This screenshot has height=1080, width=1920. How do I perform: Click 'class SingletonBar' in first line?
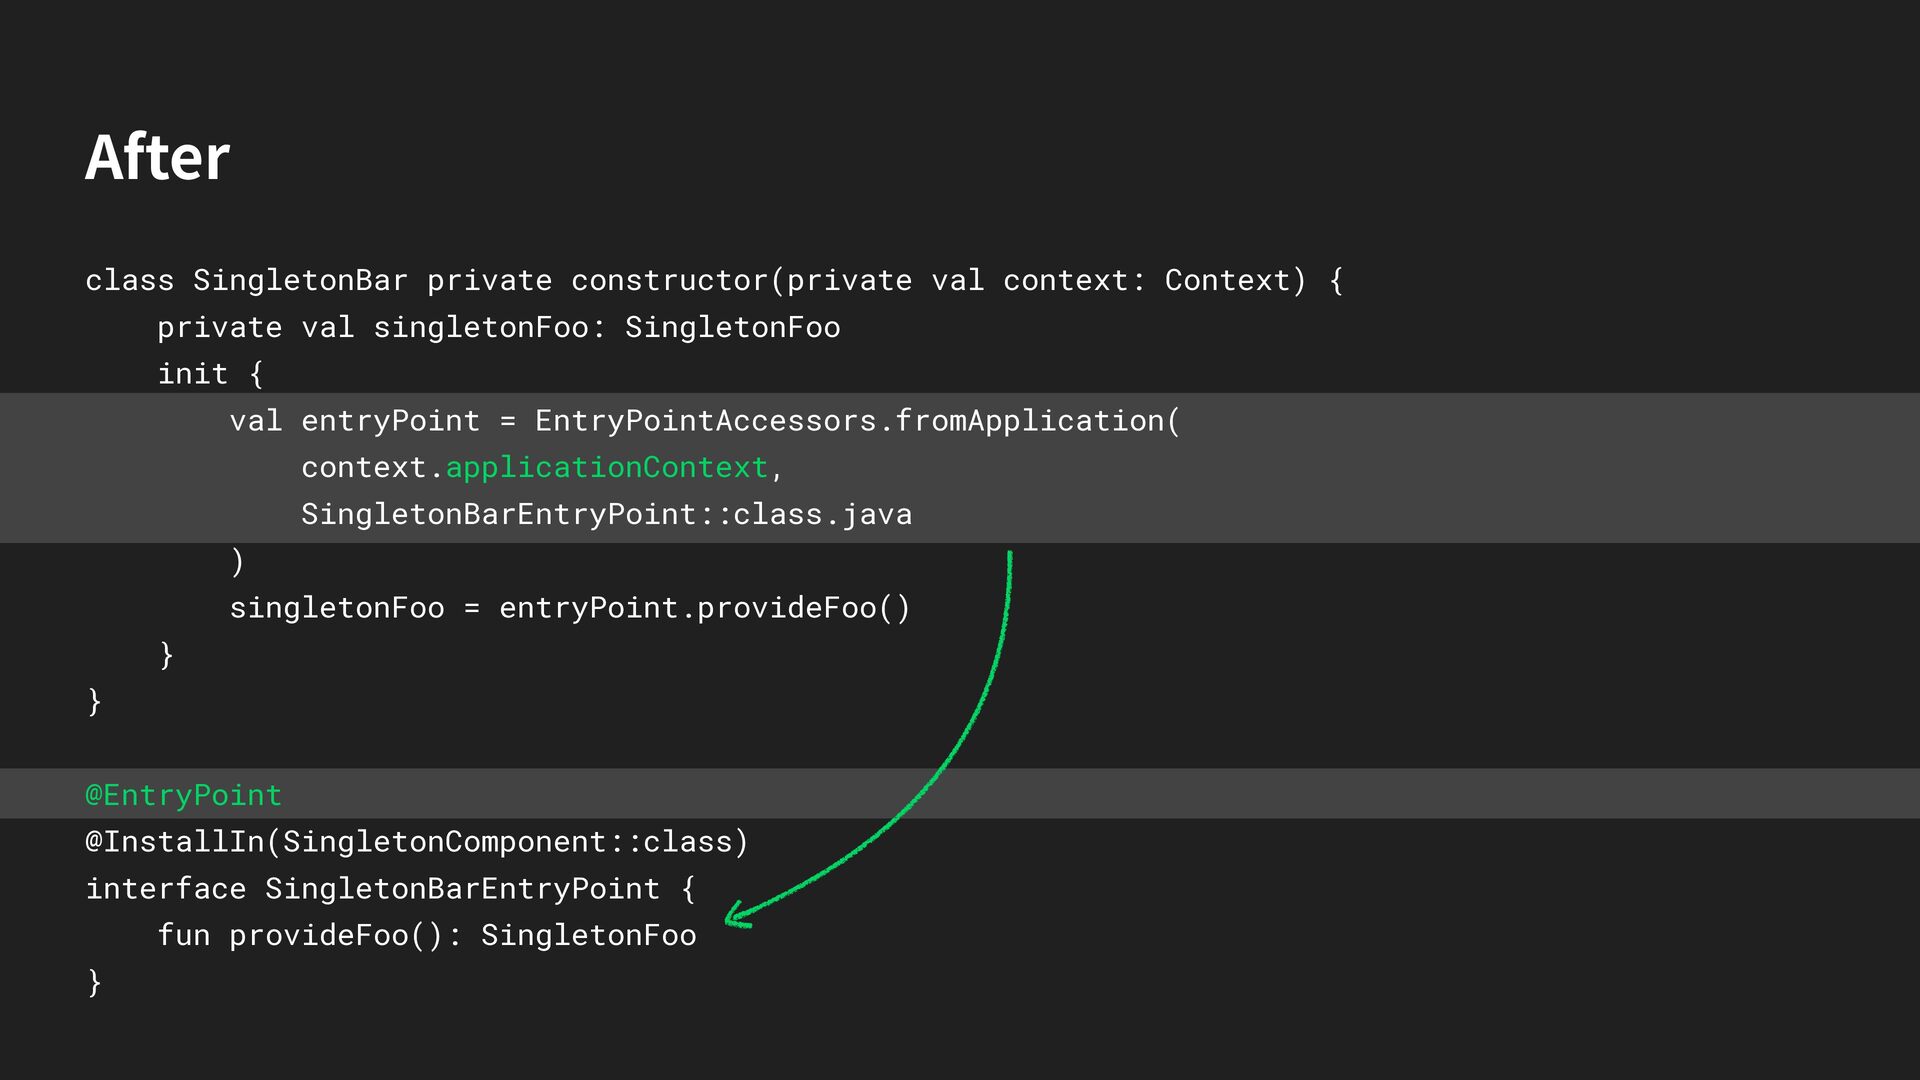[x=246, y=280]
